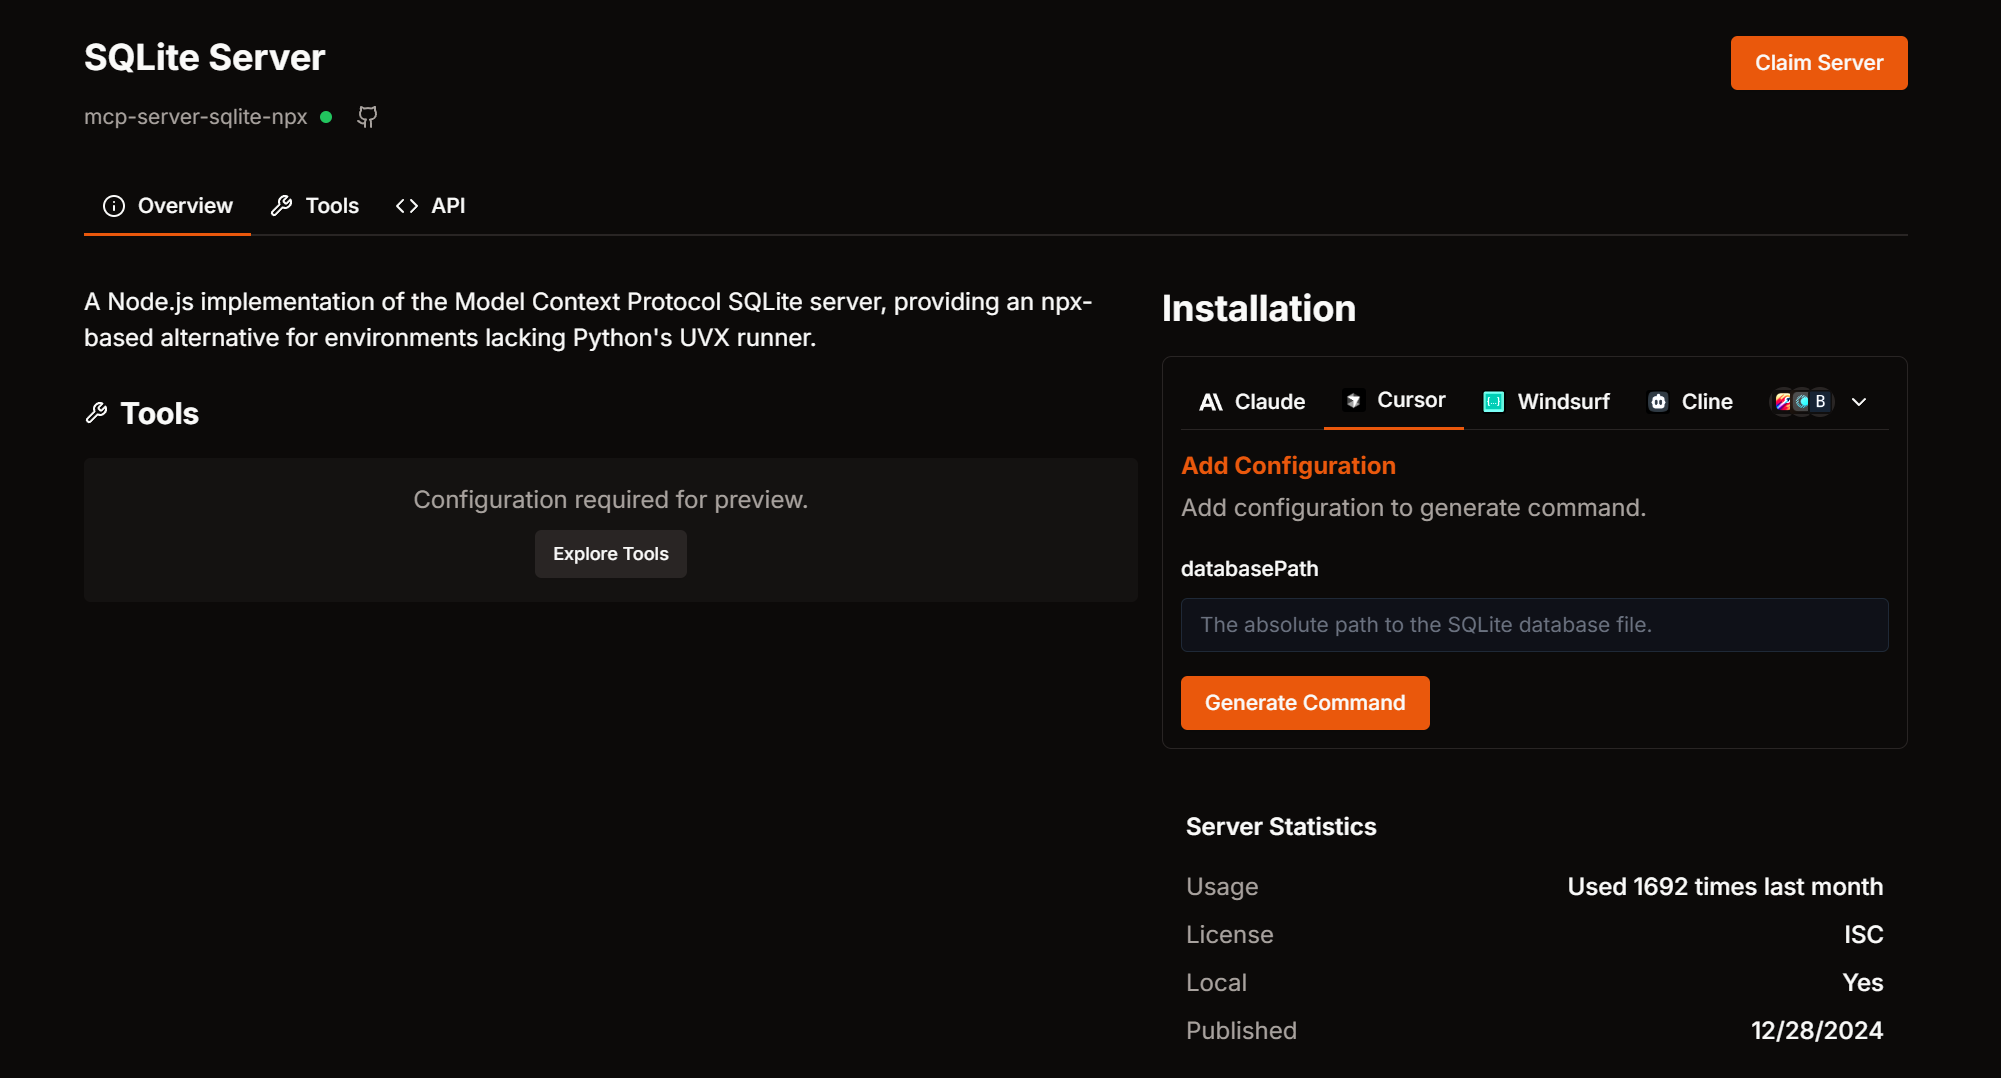Open the grouped client icons menu
This screenshot has height=1078, width=2001.
coord(1801,402)
